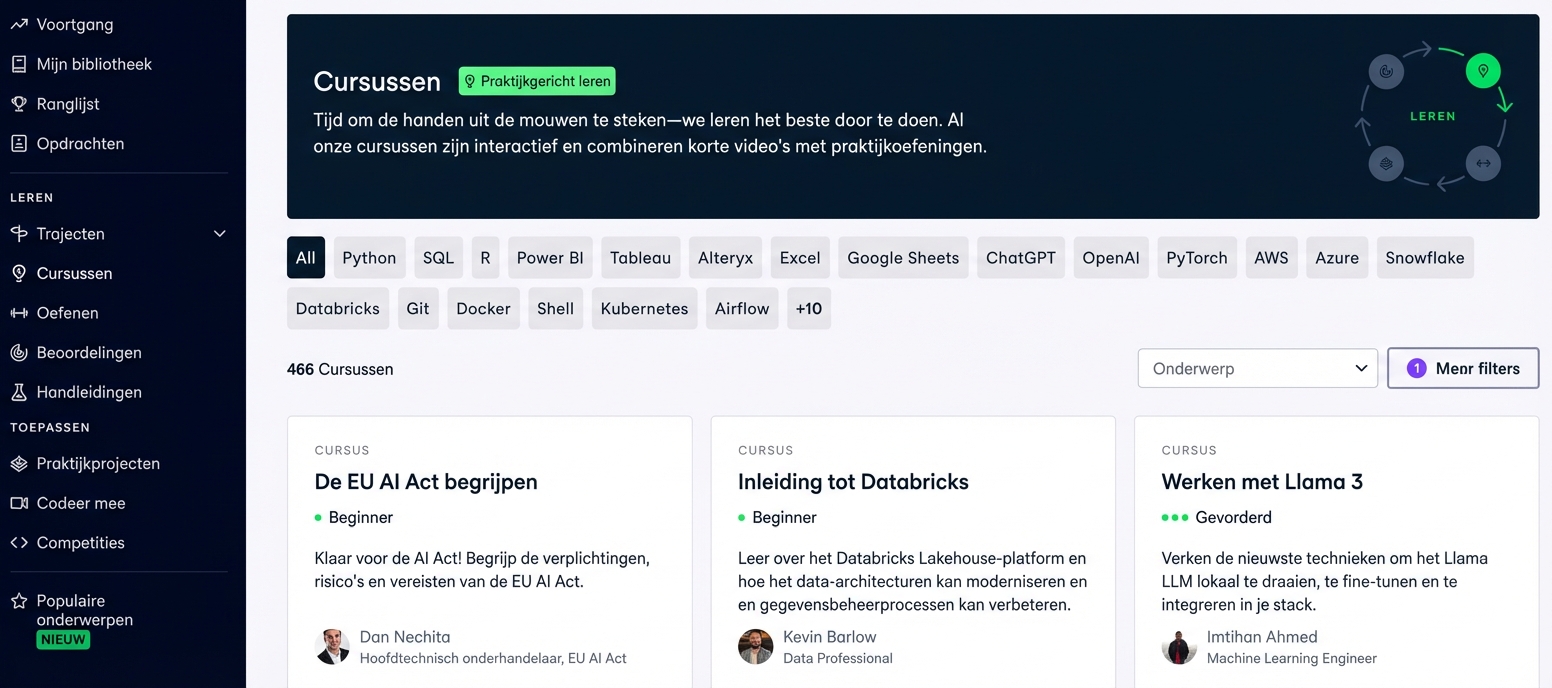Open Codeer mee from the sidebar
Viewport: 1552px width, 688px height.
click(82, 502)
